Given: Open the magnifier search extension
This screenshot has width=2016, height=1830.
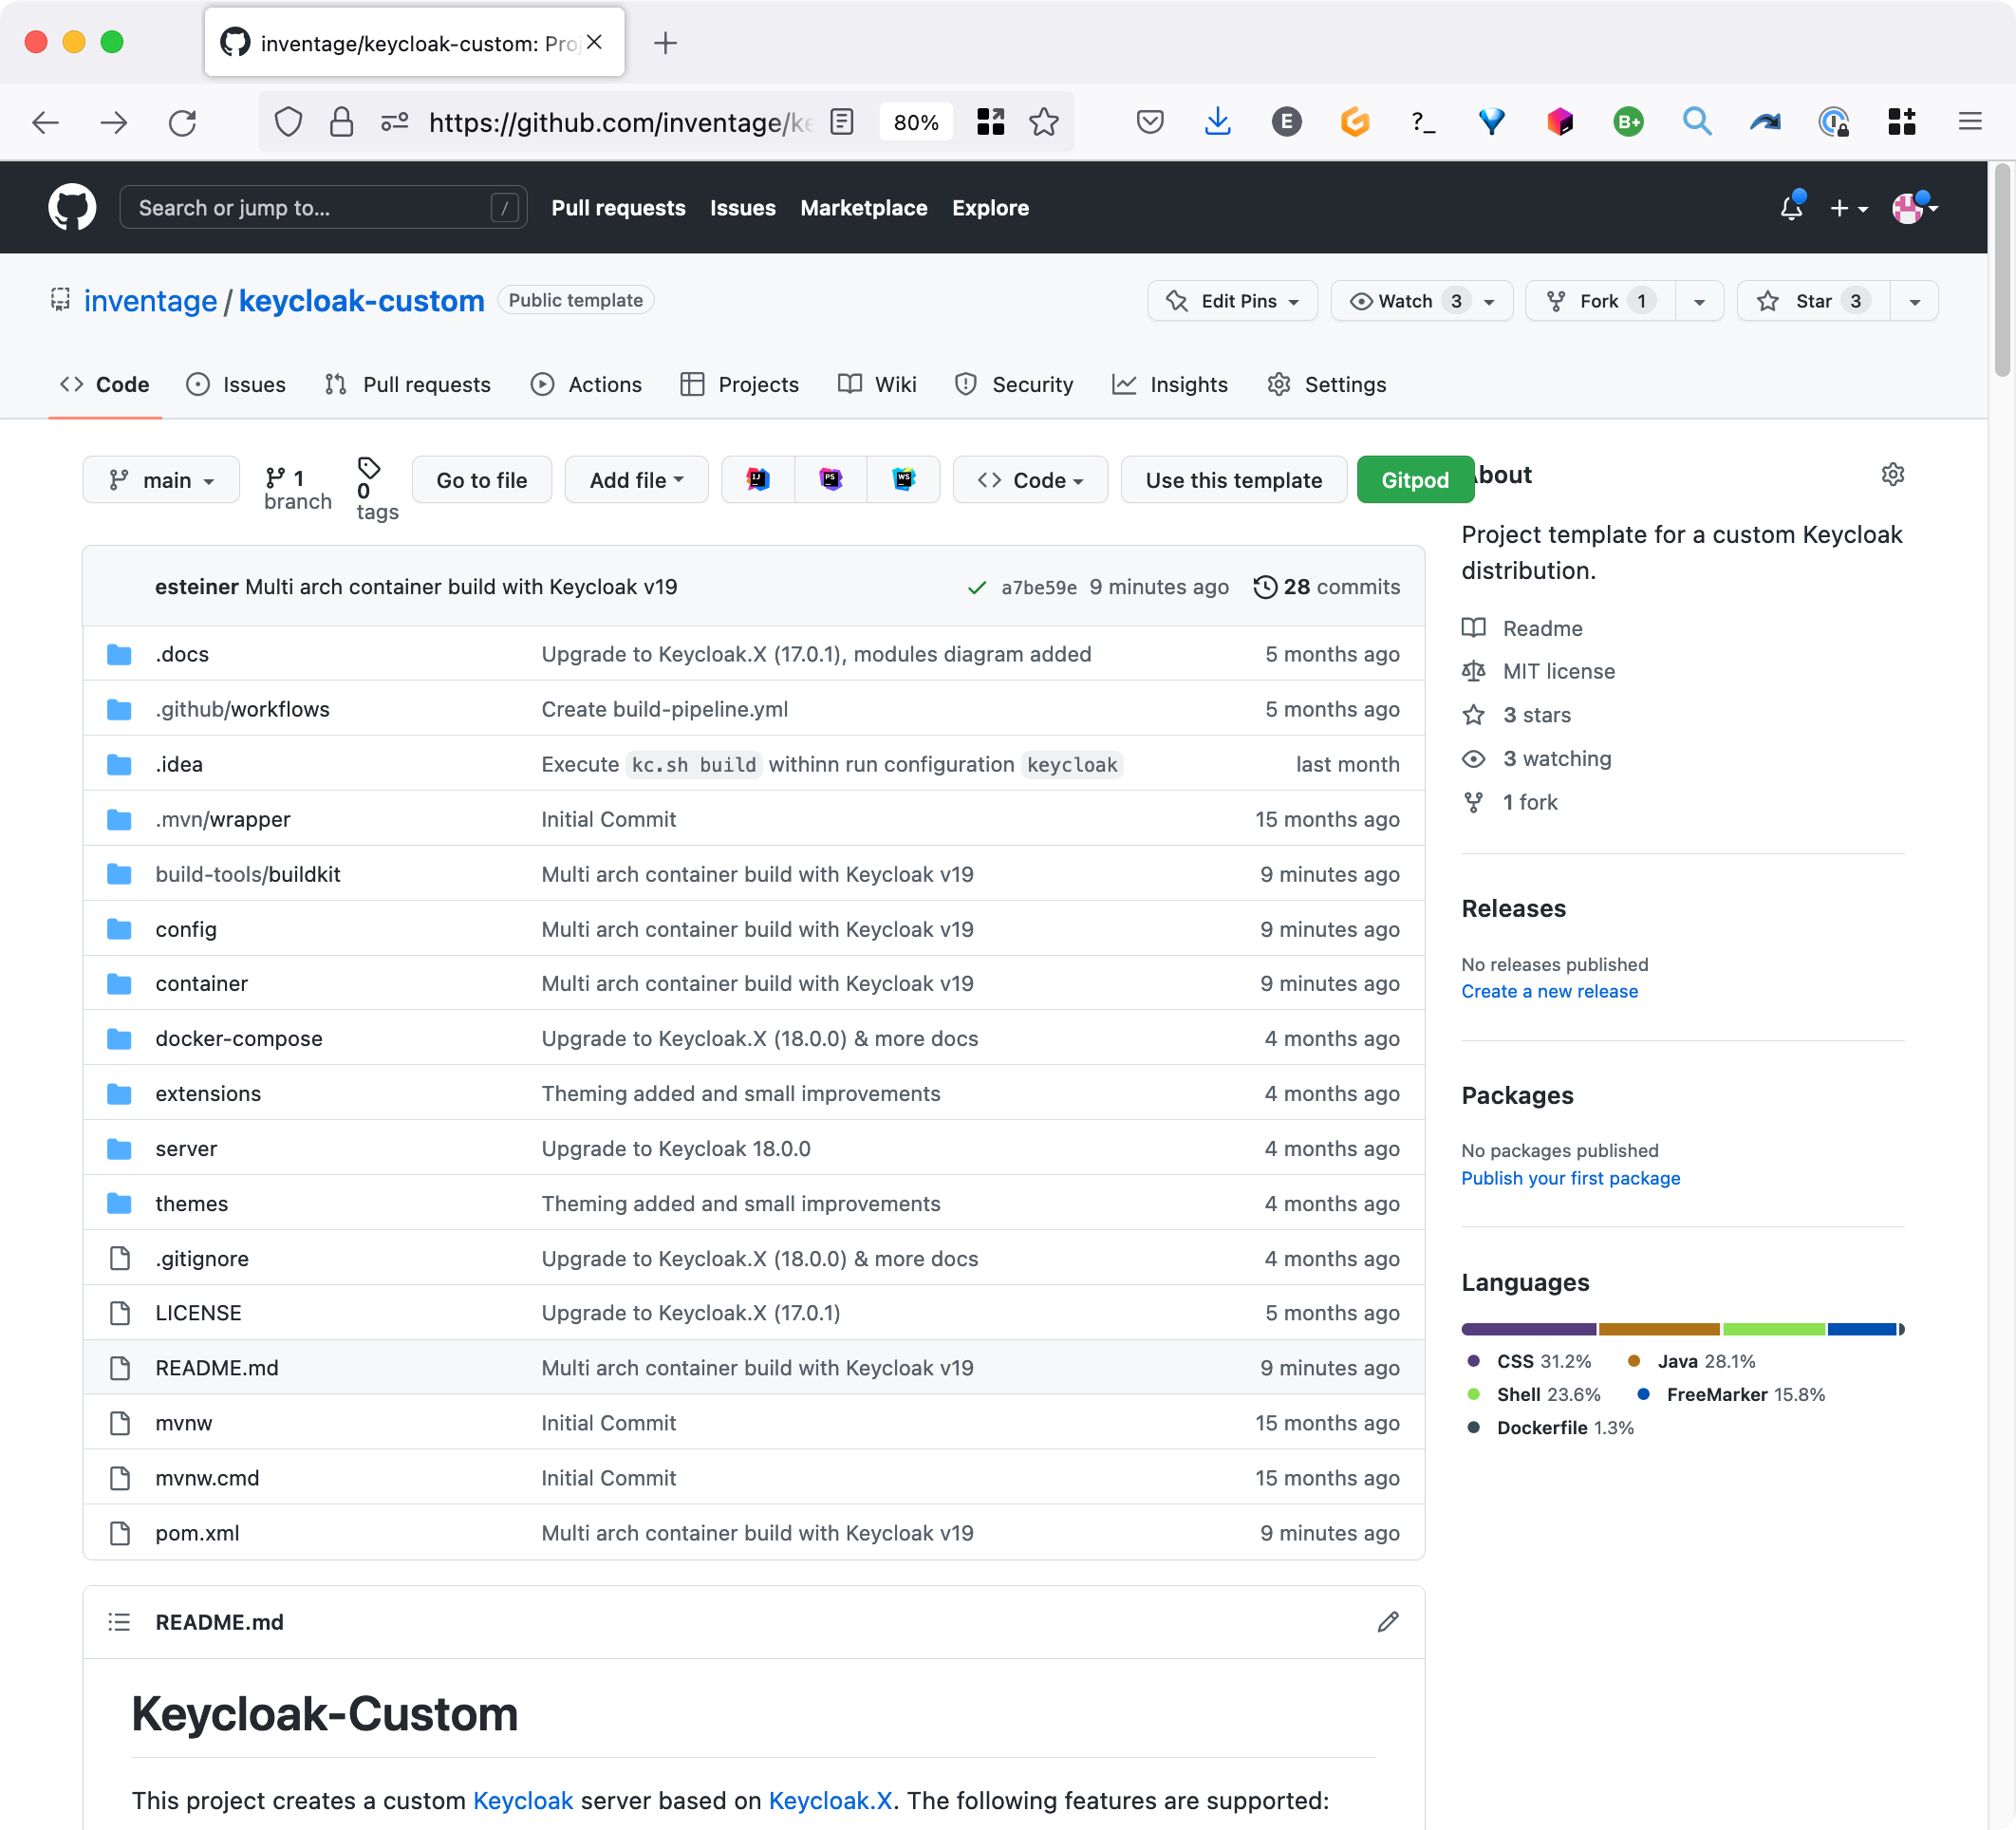Looking at the screenshot, I should click(x=1696, y=122).
